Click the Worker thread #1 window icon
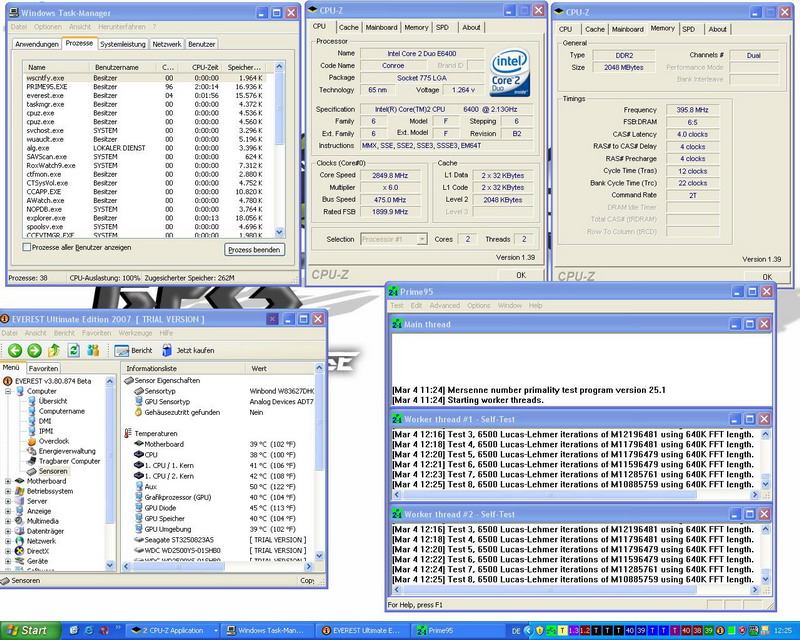 397,419
